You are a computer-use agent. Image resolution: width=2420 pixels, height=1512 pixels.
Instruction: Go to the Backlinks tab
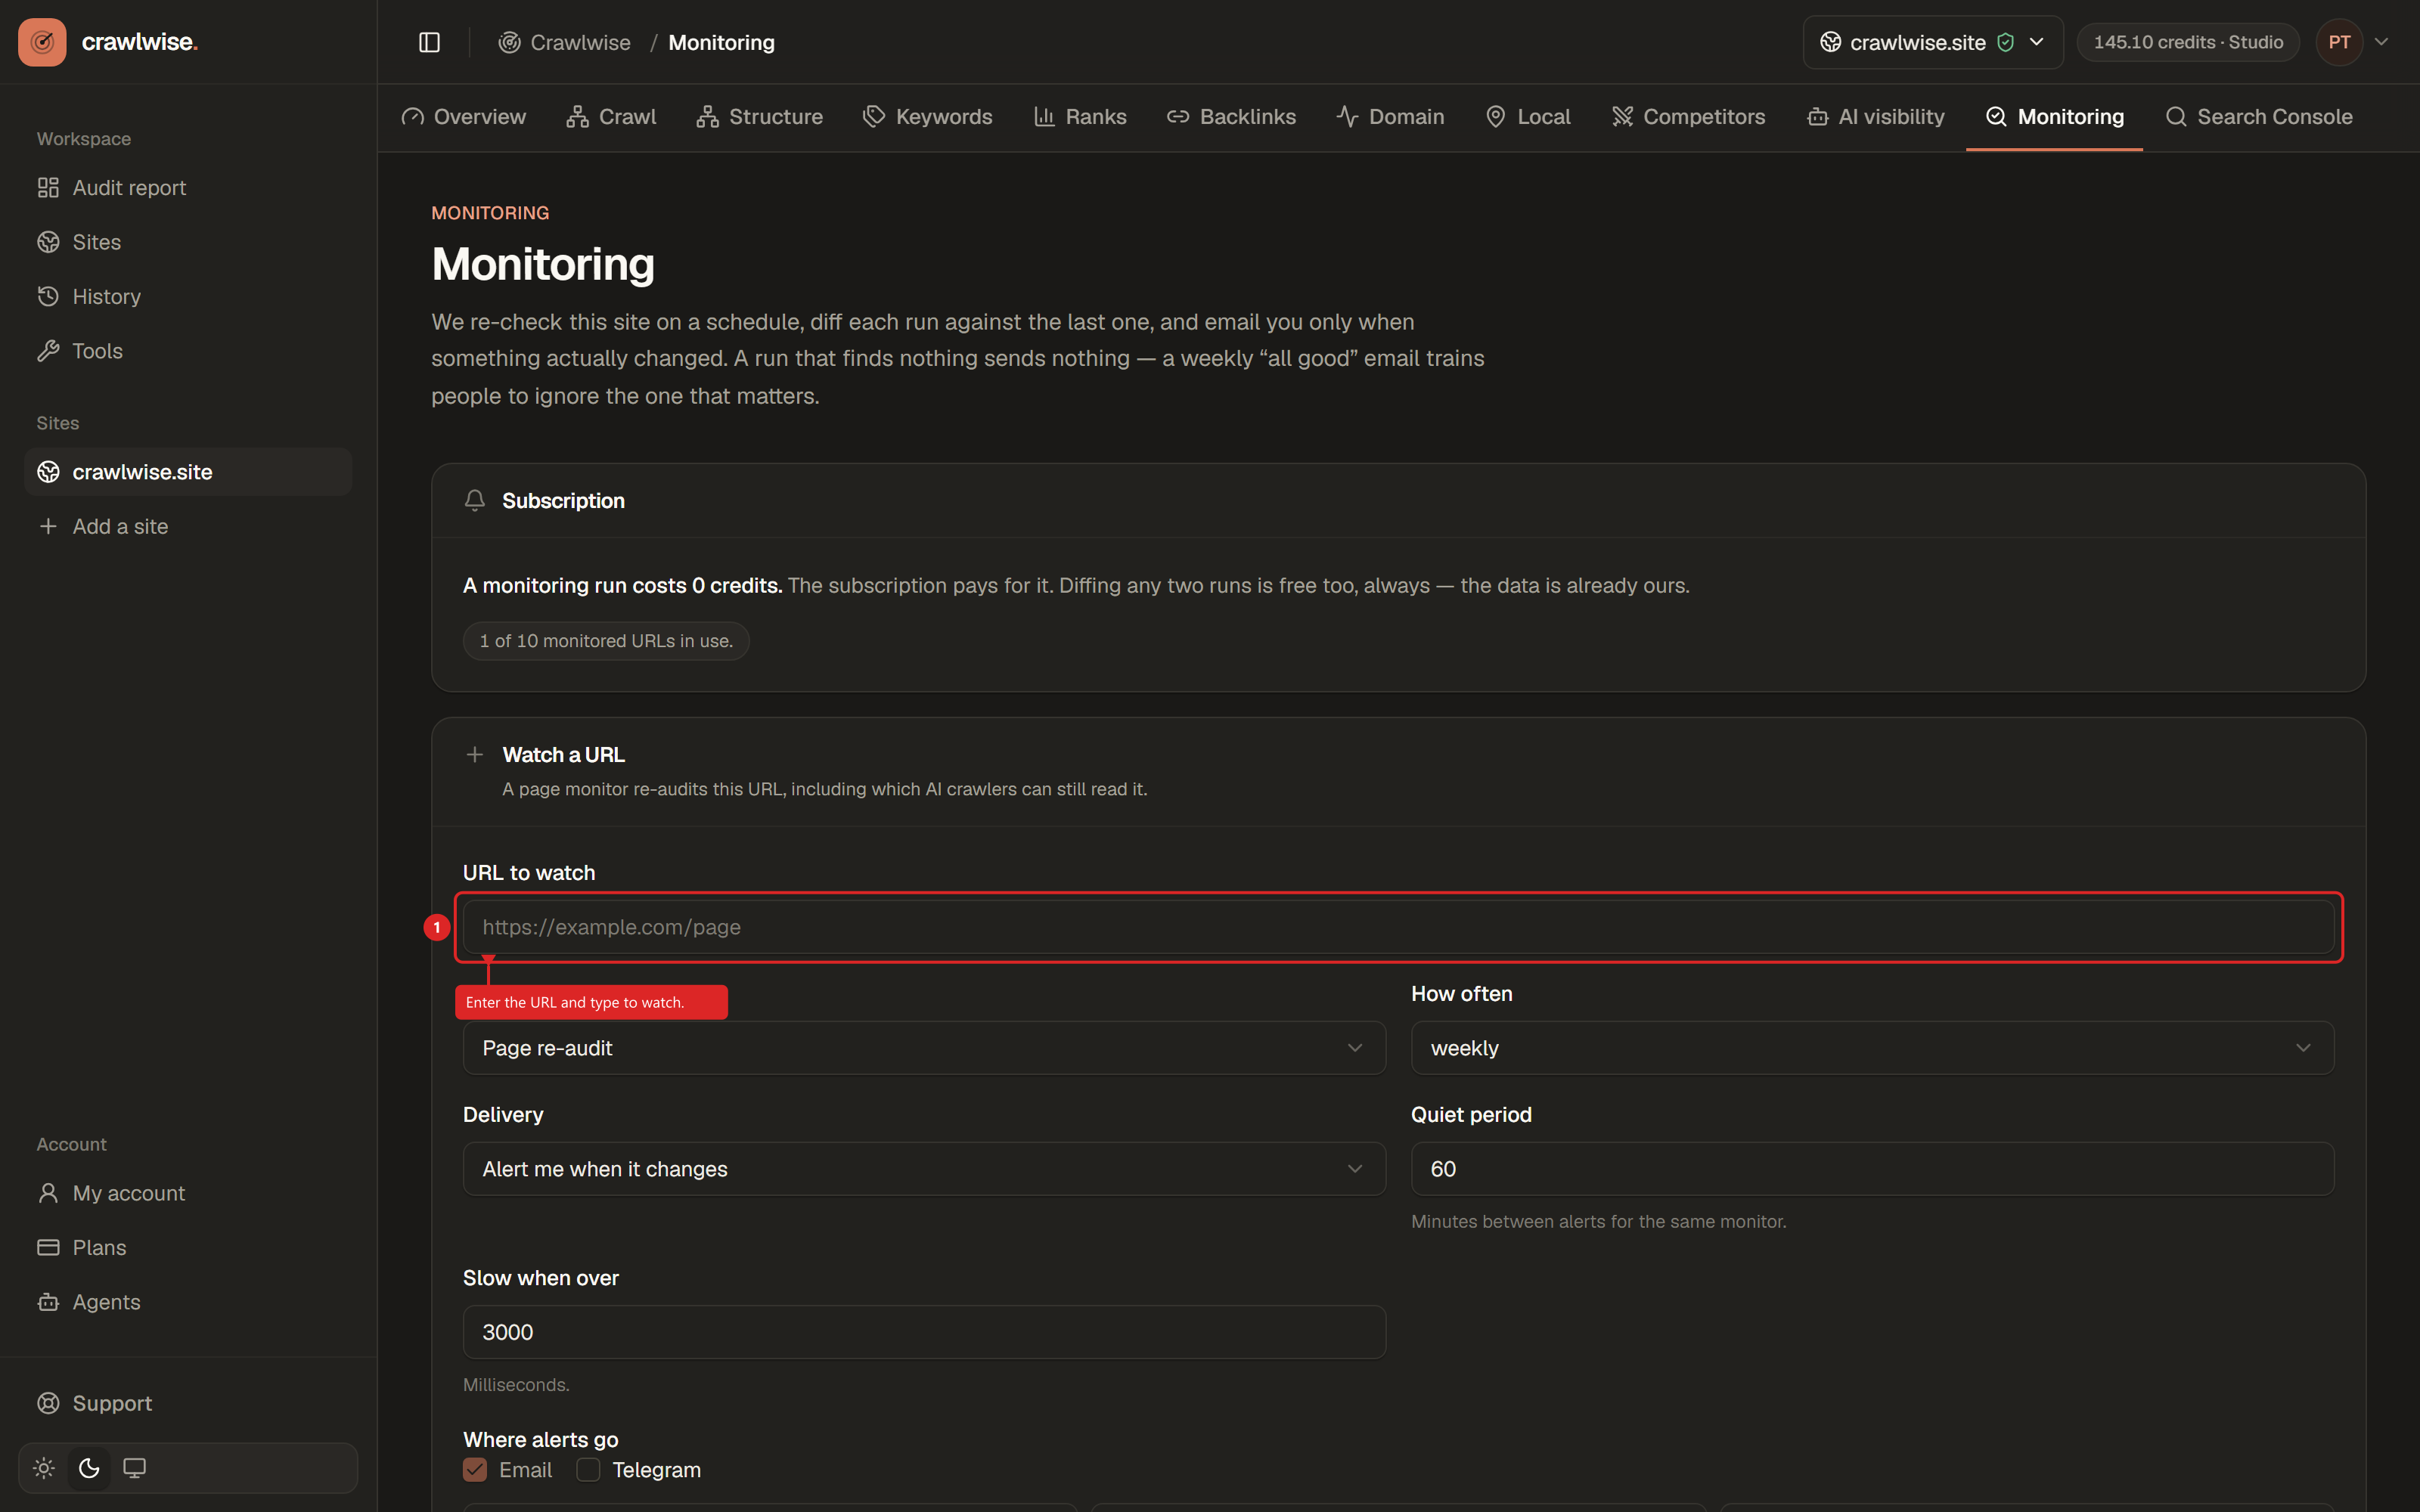point(1231,117)
